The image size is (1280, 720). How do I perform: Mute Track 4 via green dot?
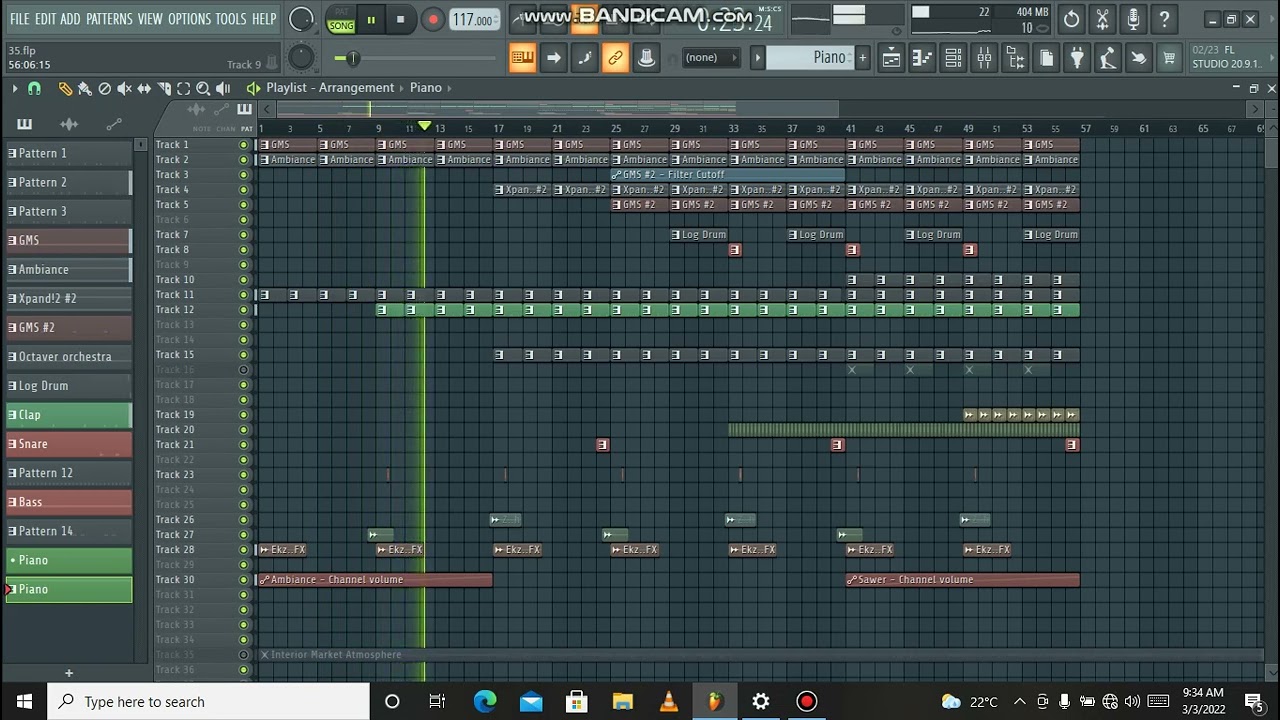[x=243, y=190]
